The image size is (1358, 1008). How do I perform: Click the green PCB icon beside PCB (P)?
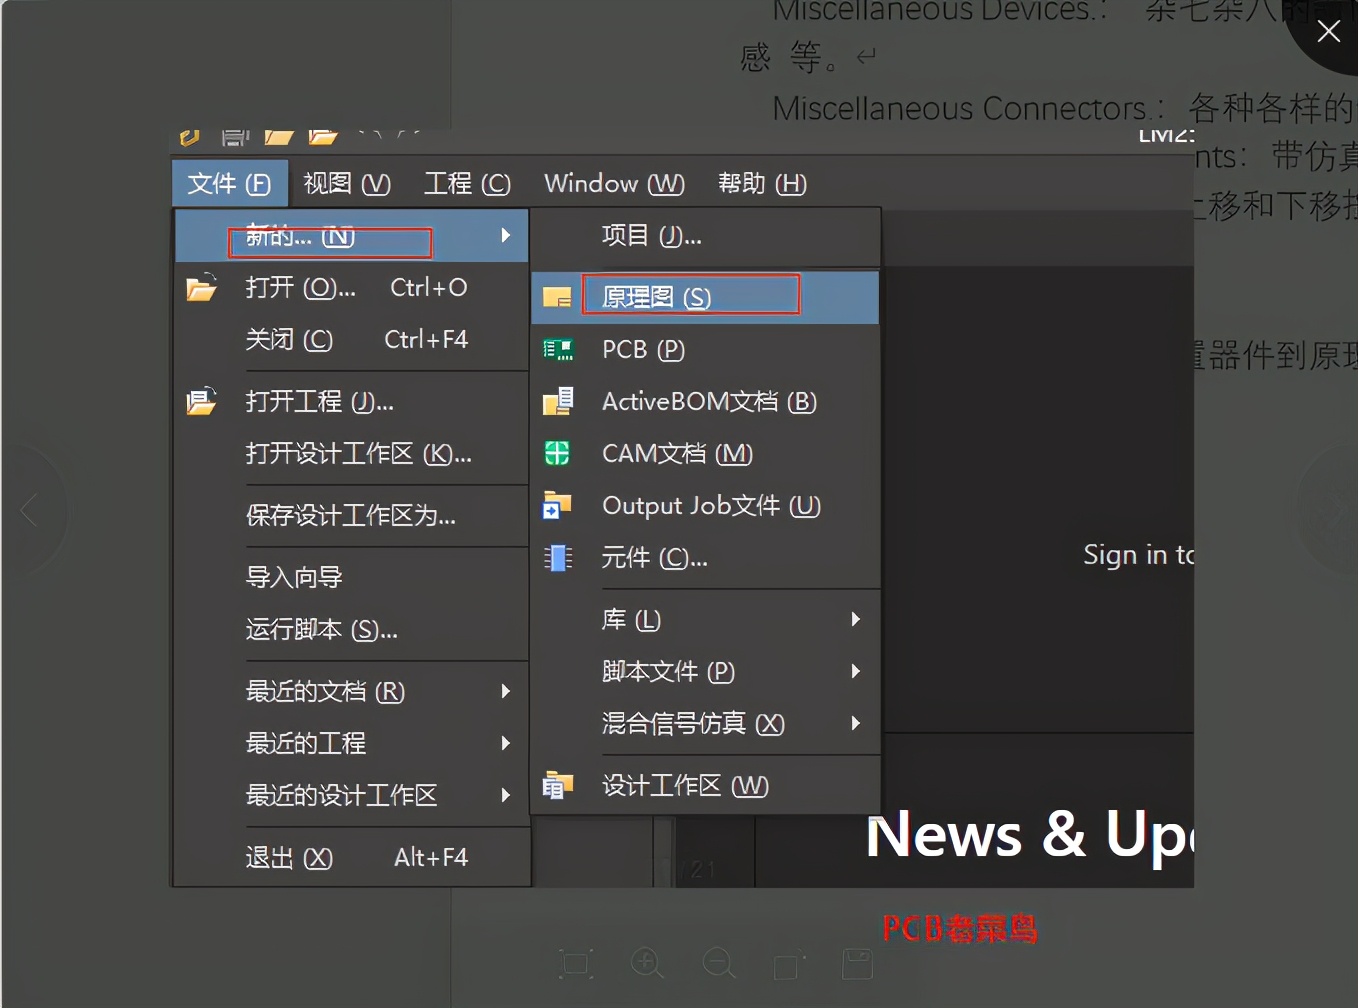point(558,349)
